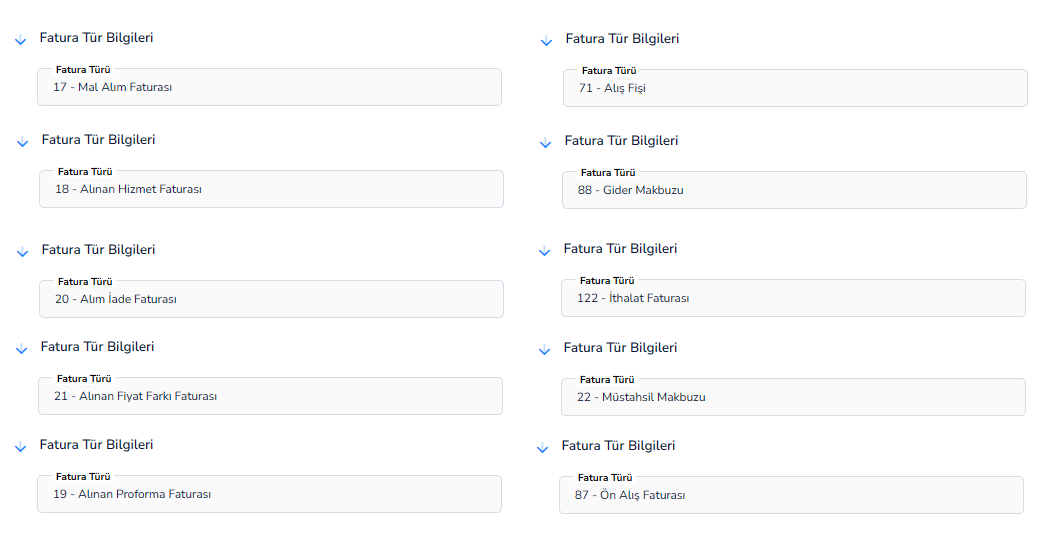Collapse section above 122 - İthalat Faturası
The height and width of the screenshot is (542, 1053).
(545, 251)
